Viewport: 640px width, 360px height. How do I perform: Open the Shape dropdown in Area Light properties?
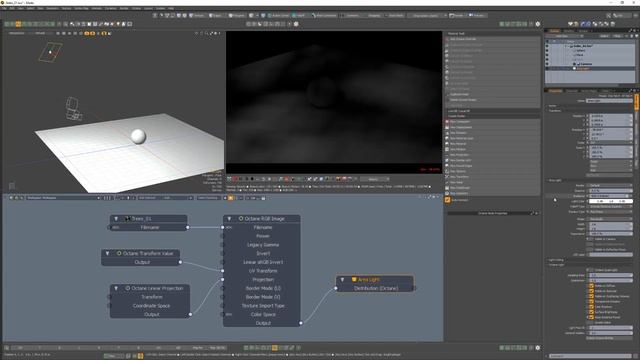[611, 219]
